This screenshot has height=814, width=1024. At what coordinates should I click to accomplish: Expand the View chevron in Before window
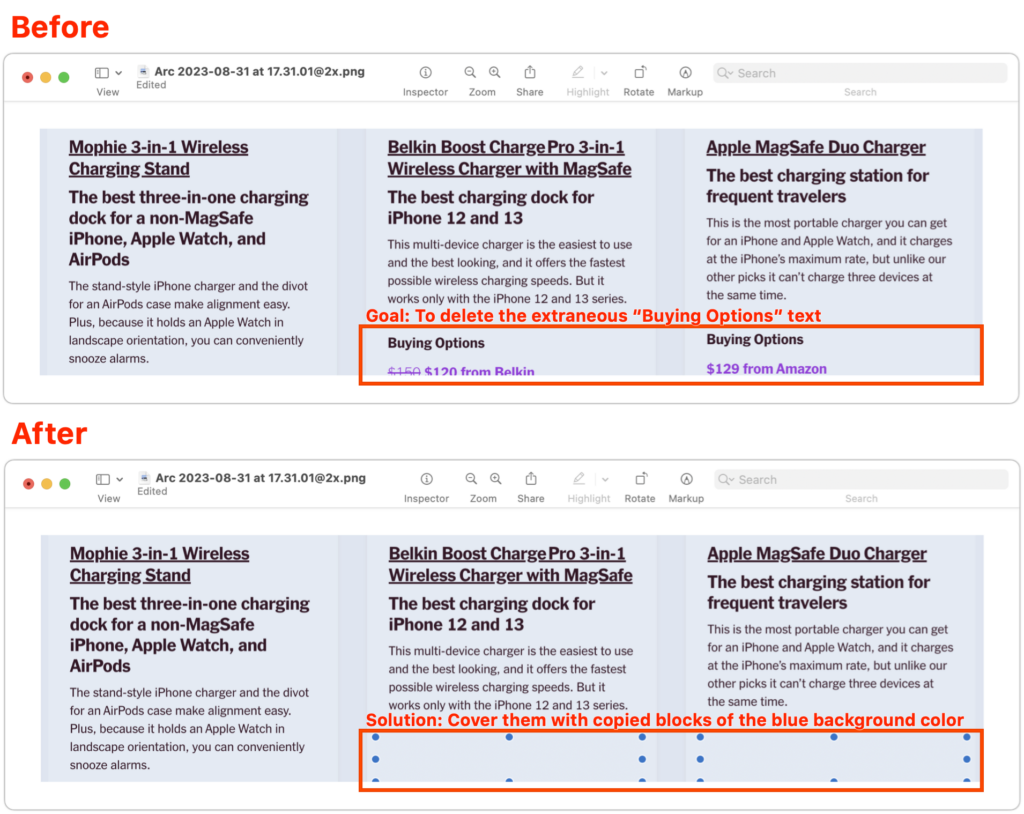pyautogui.click(x=119, y=73)
